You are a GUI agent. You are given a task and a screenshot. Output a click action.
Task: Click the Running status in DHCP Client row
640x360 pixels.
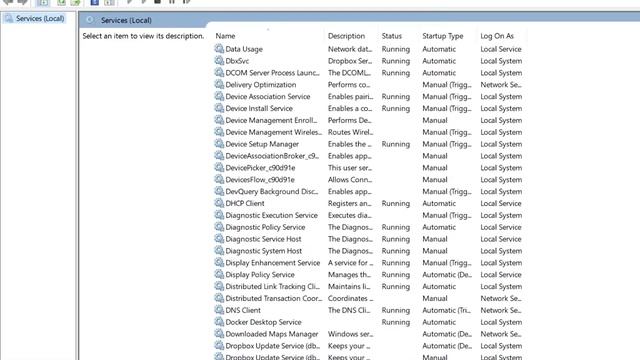pos(396,203)
